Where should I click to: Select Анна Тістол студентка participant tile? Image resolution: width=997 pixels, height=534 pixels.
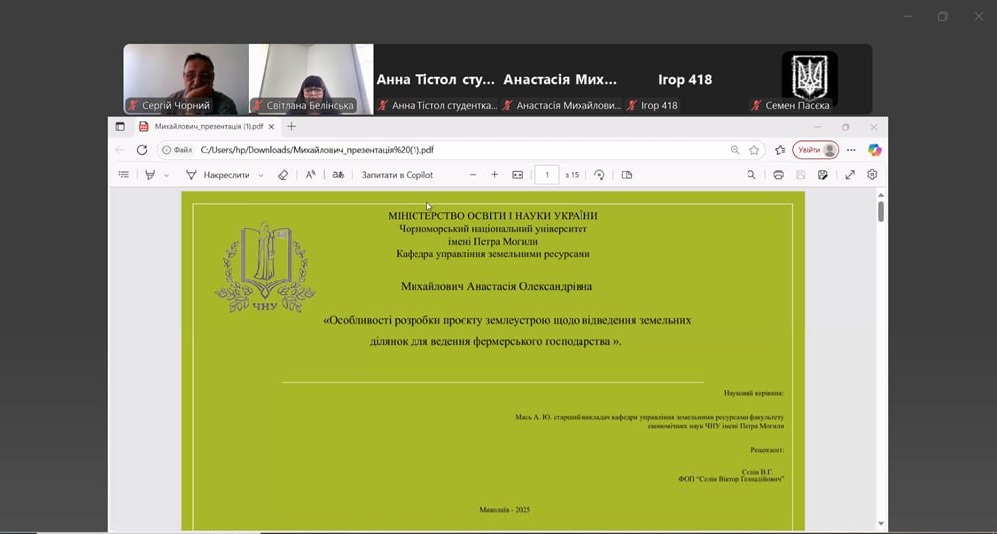436,79
